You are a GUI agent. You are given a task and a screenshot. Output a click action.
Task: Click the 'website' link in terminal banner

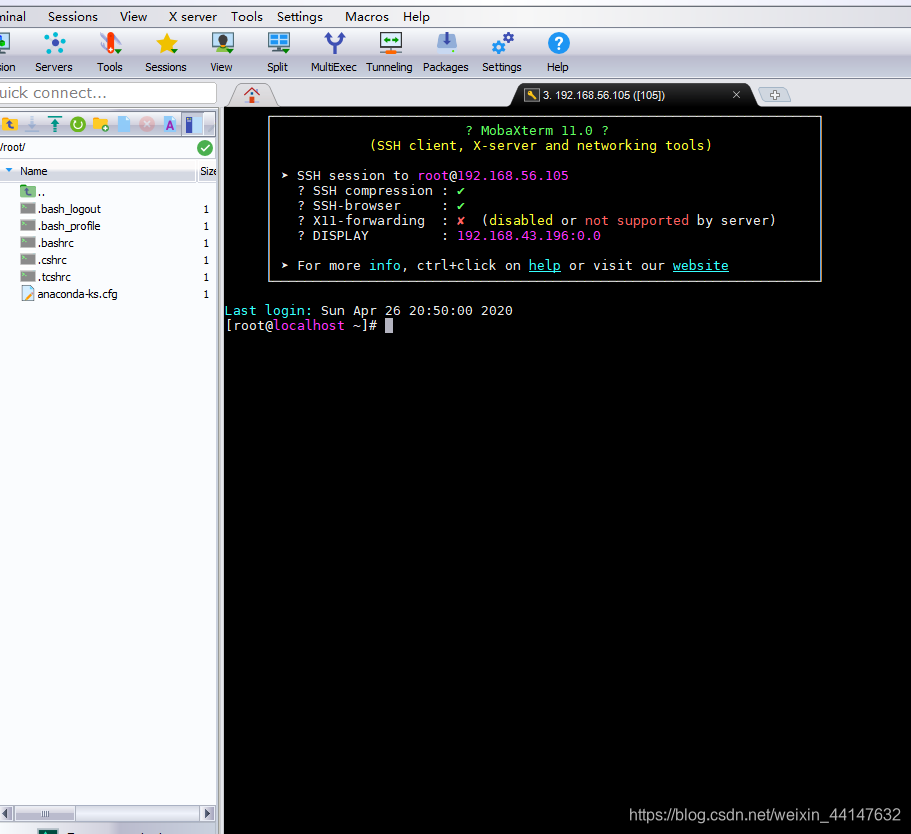coord(701,266)
